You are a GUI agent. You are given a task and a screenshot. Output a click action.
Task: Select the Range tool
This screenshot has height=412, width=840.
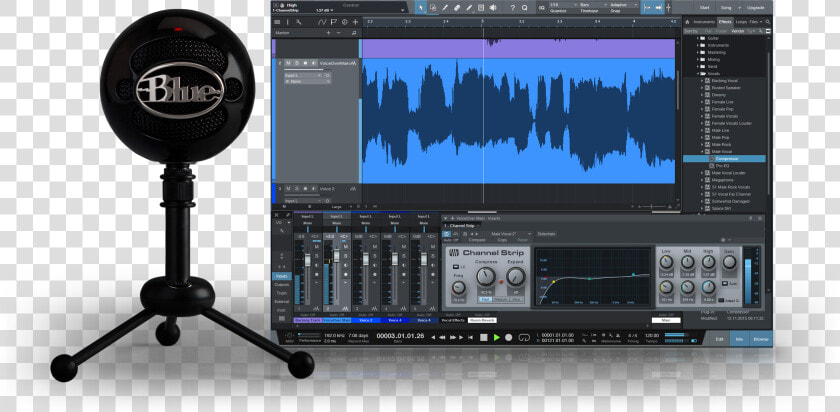pos(433,7)
